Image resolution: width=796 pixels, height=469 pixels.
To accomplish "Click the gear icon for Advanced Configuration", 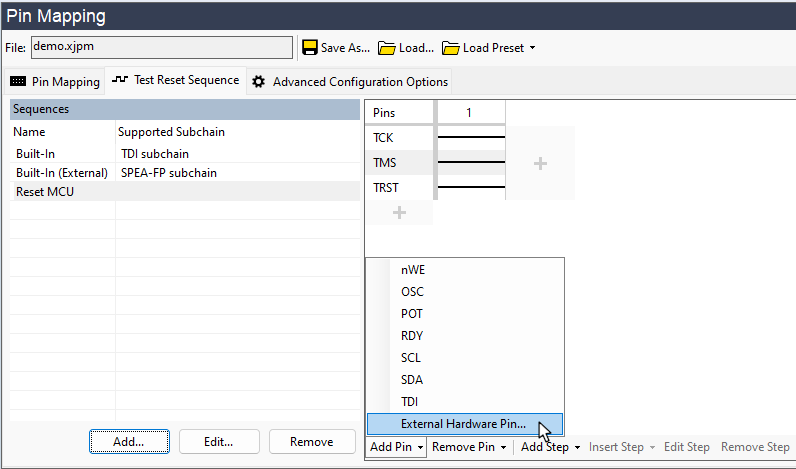I will [258, 81].
